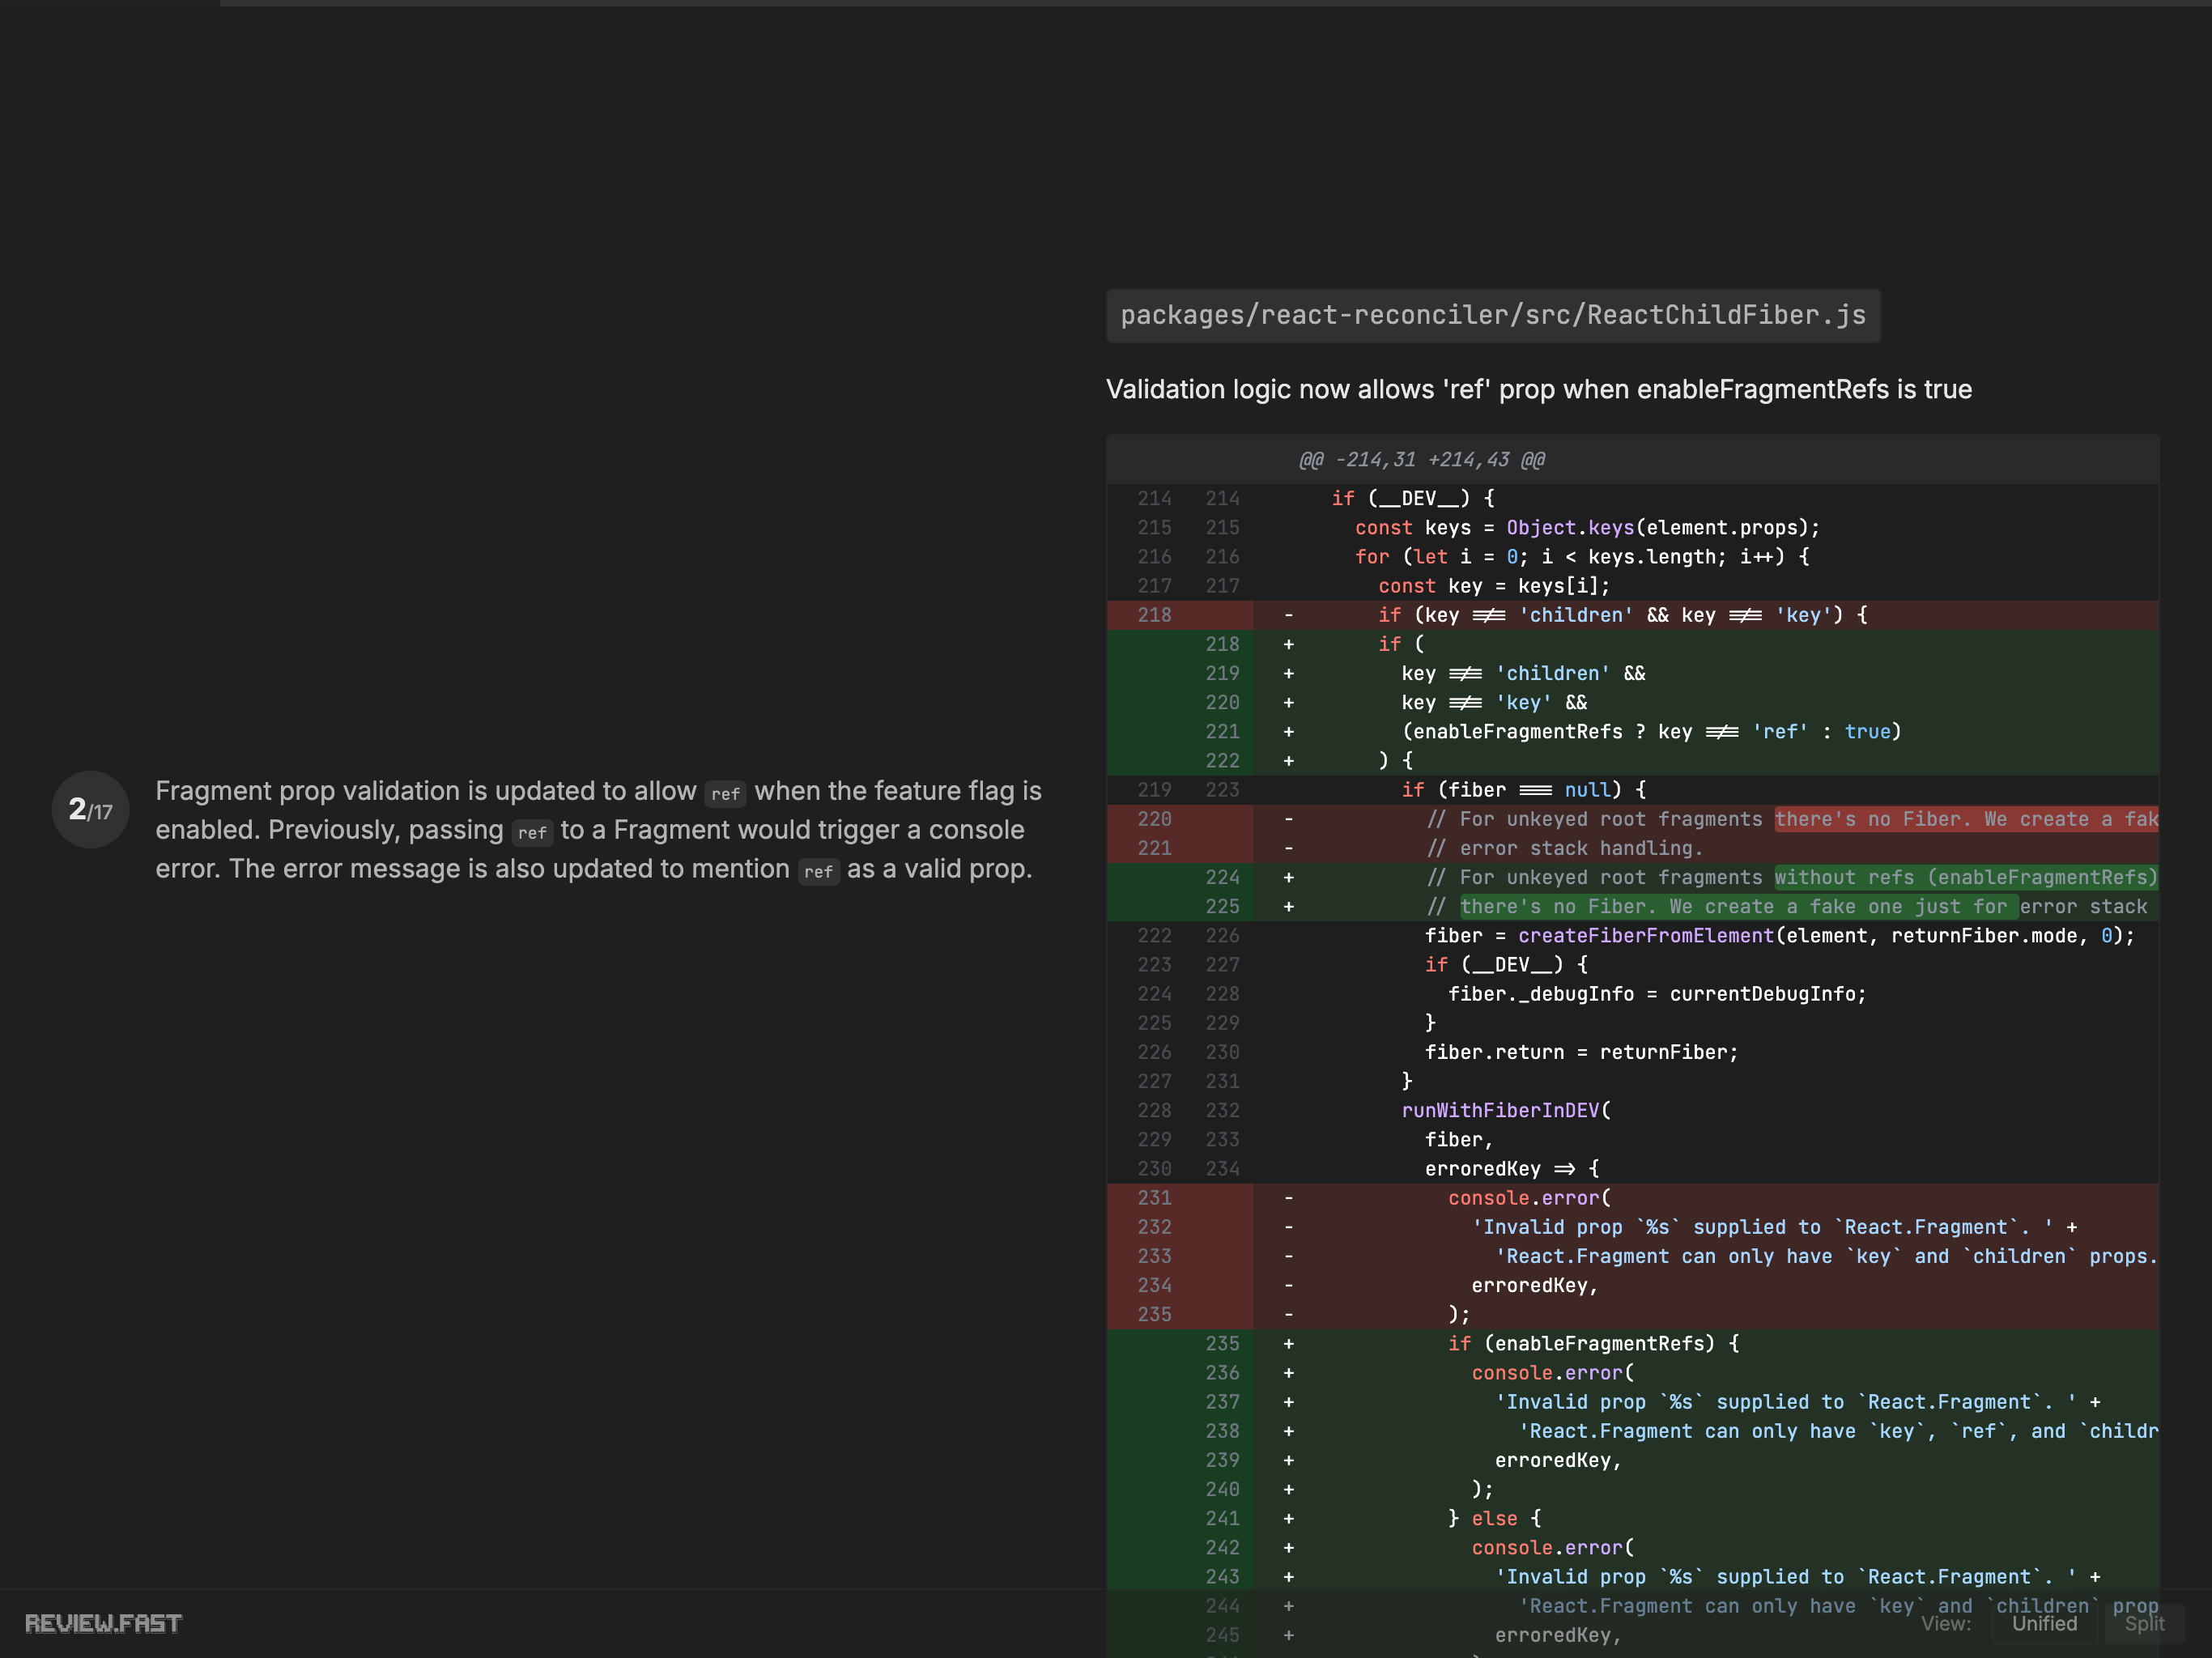
Task: Click the file path chip for ReactChildFiber.js
Action: coord(1492,315)
